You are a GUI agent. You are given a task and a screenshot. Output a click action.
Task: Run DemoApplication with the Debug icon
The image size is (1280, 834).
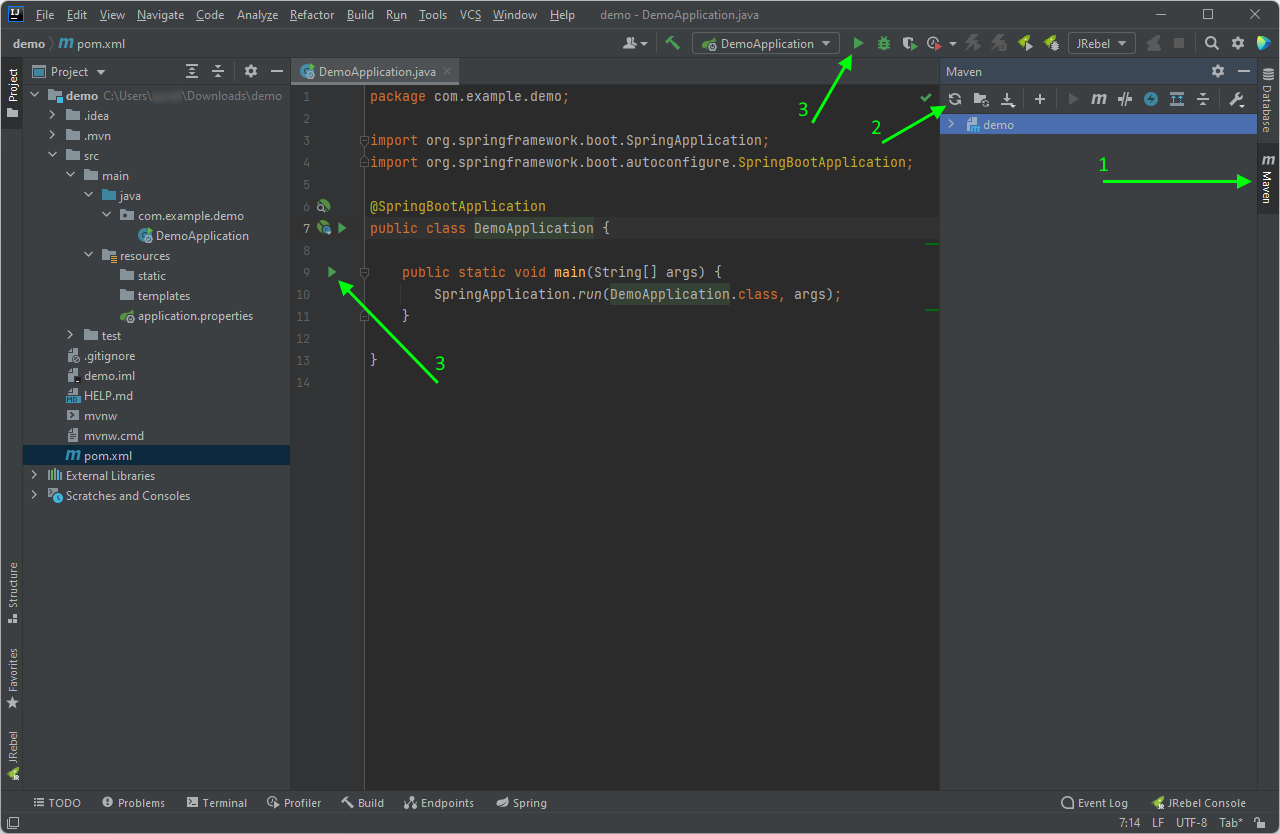click(882, 43)
